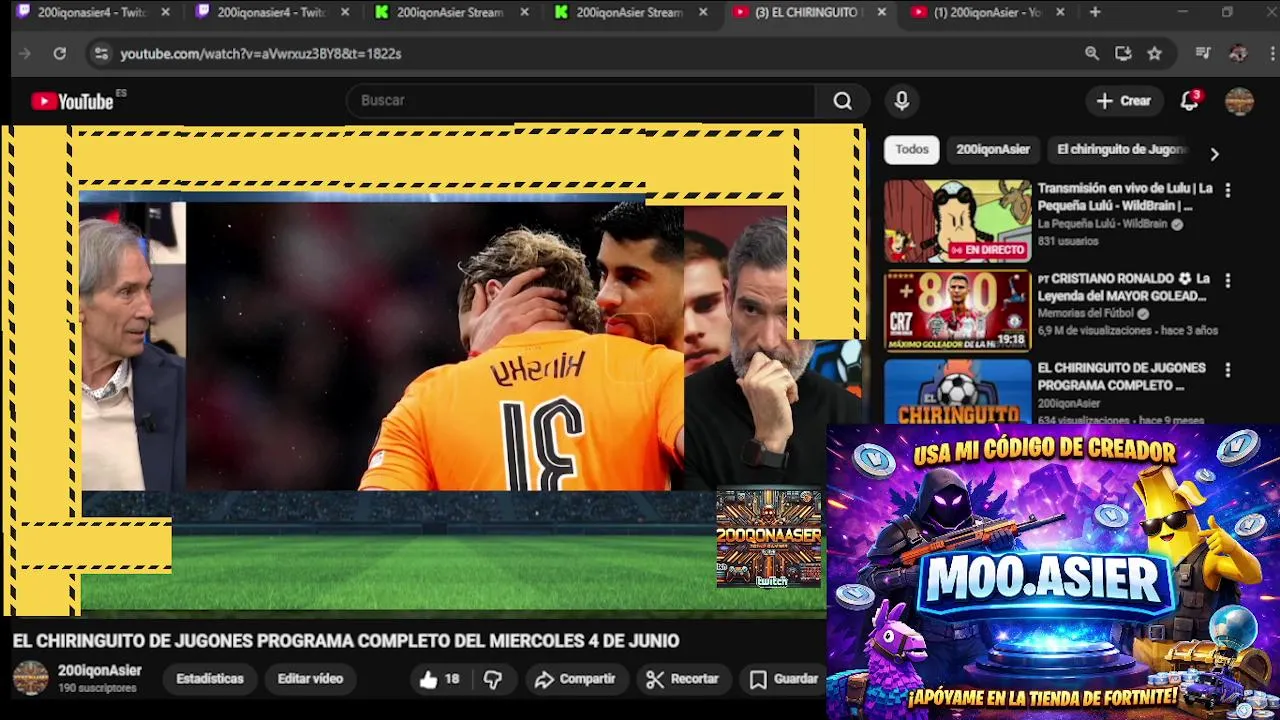Click the Compartir button

point(575,679)
